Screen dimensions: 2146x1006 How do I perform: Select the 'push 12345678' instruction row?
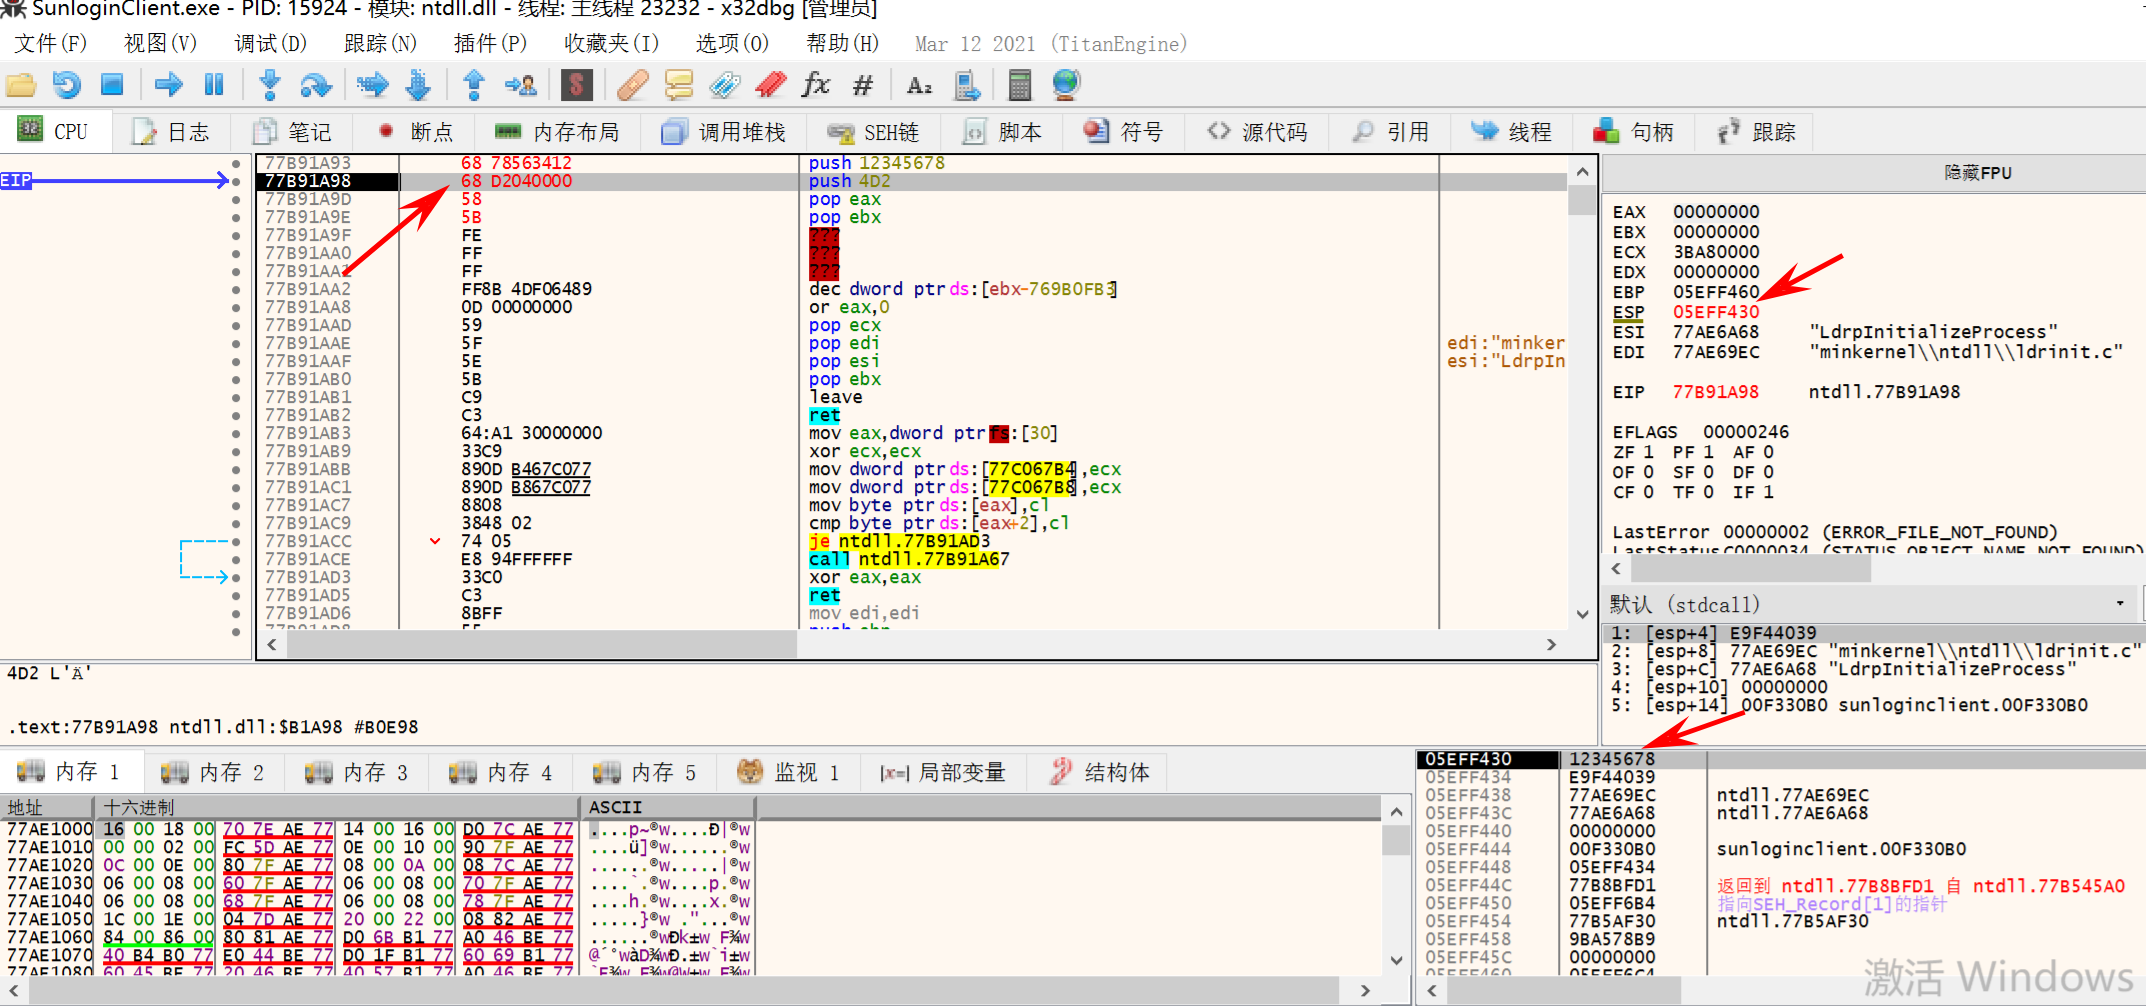click(x=910, y=163)
